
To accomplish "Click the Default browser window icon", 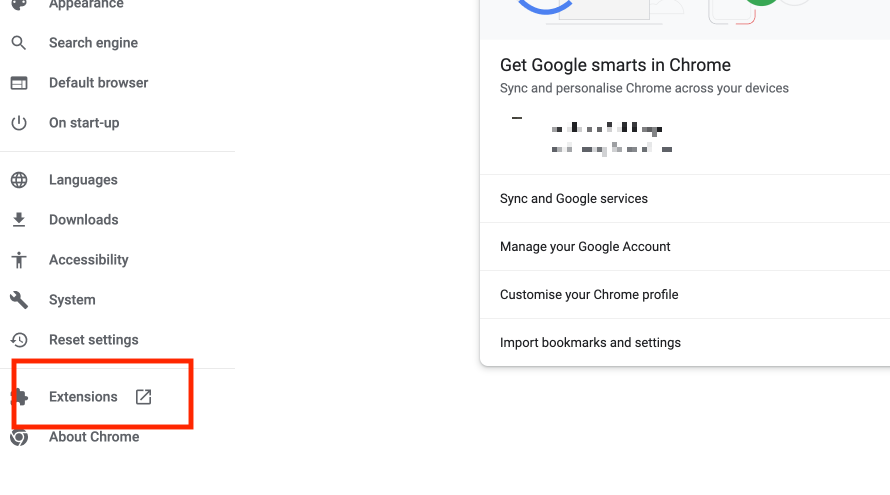I will [x=19, y=83].
